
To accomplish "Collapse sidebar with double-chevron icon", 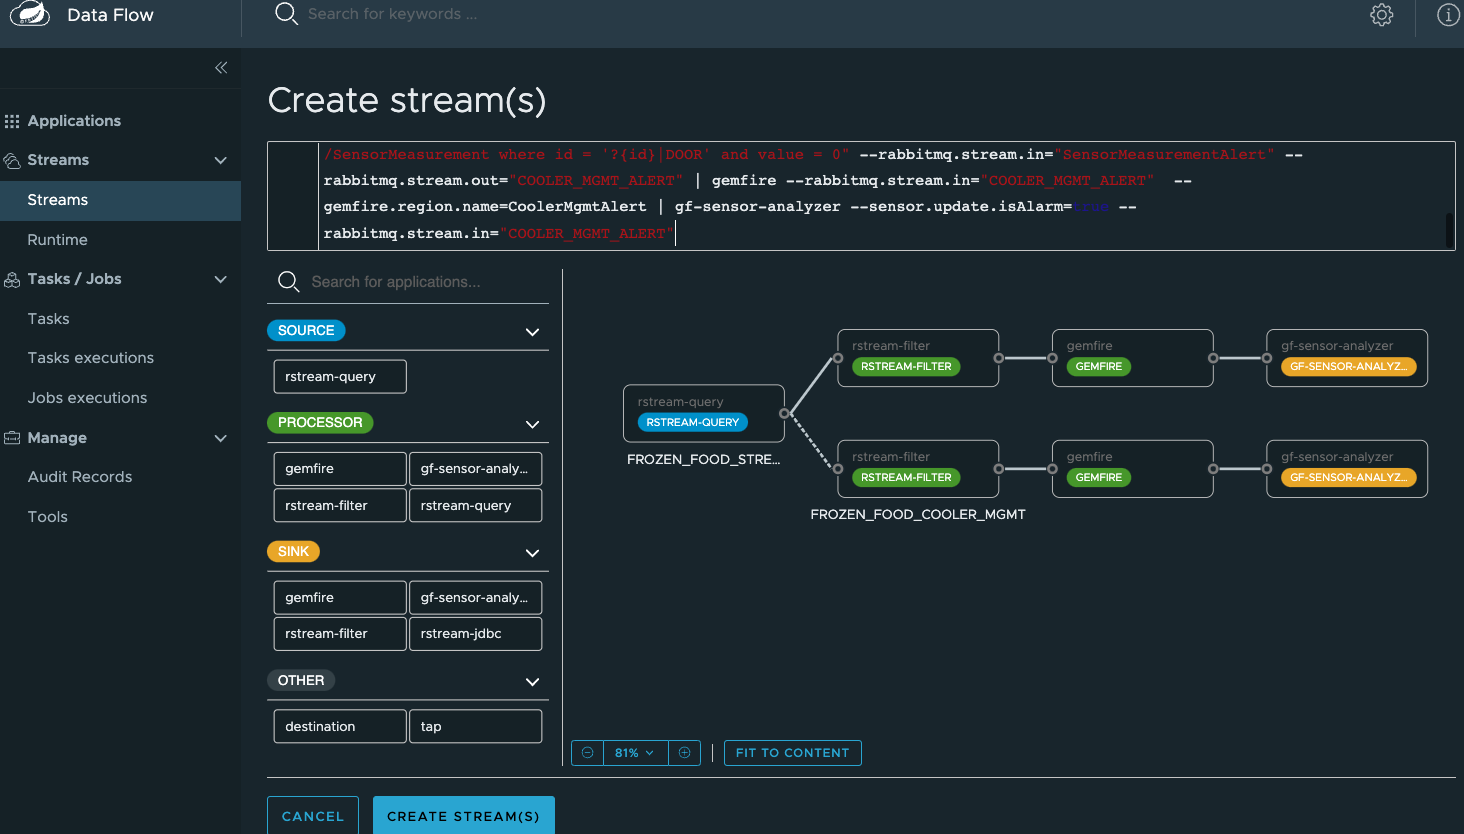I will [221, 68].
